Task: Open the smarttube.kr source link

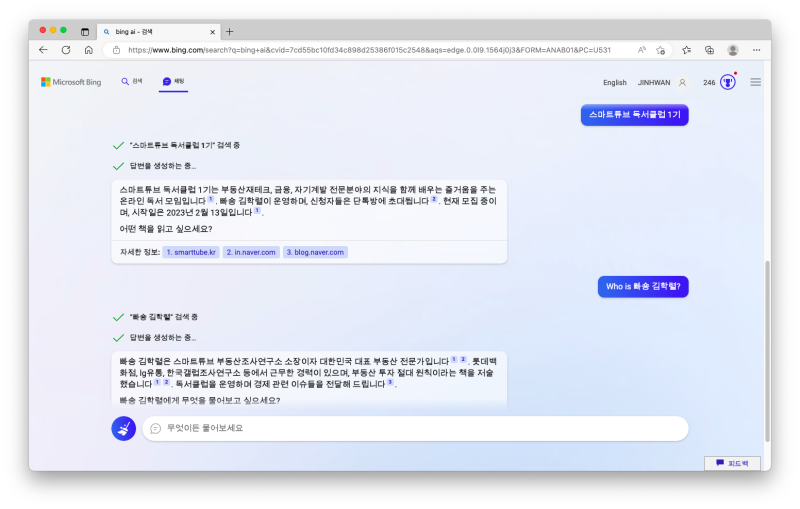Action: (x=191, y=252)
